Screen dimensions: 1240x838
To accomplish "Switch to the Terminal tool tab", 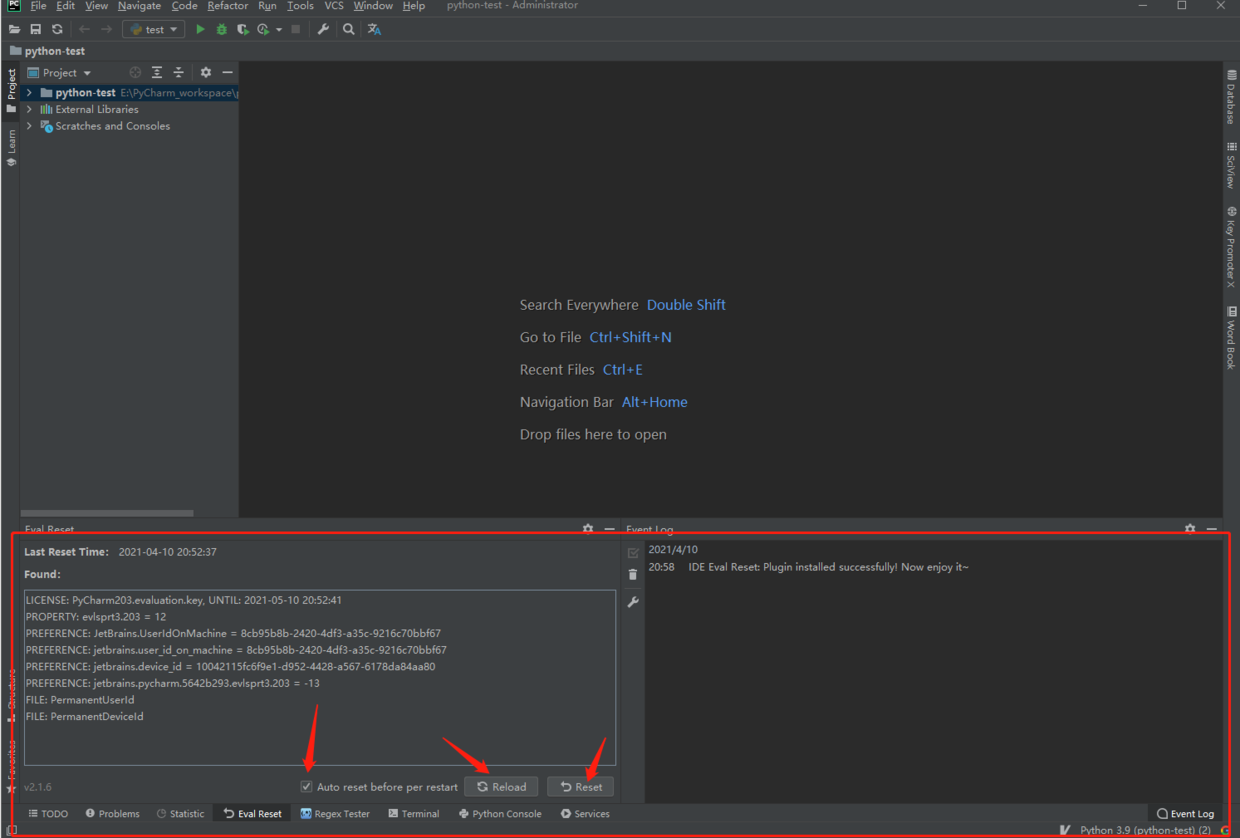I will point(414,814).
